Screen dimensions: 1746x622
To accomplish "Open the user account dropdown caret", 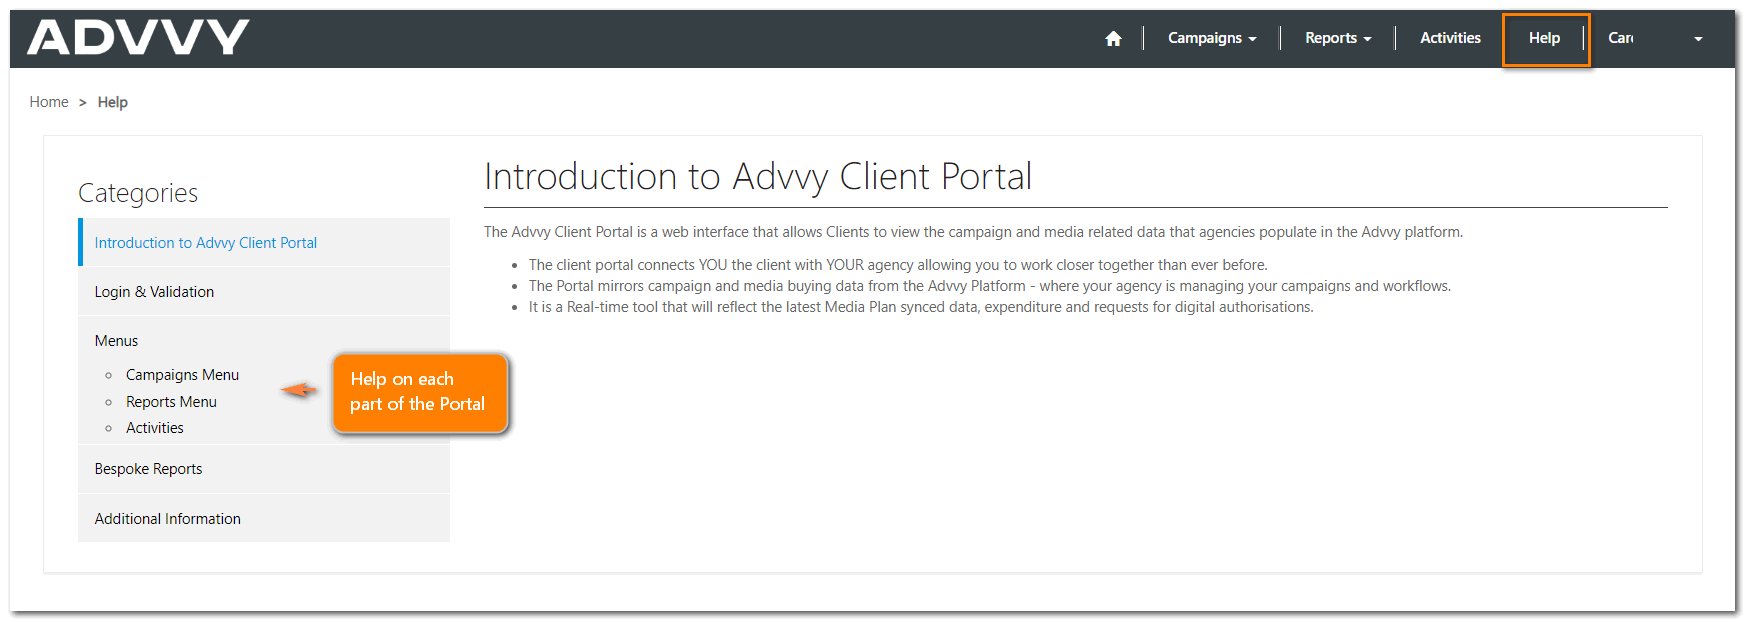I will tap(1697, 39).
